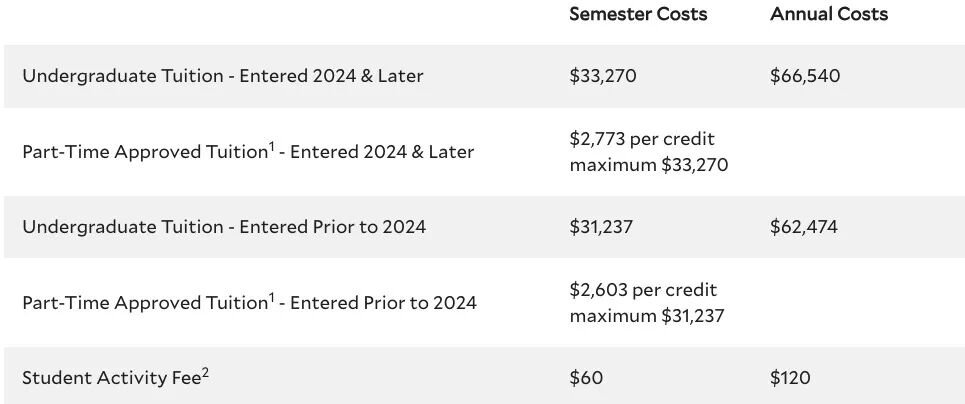Select the Undergraduate Tuition Entered 2024 & Later label

[x=222, y=76]
